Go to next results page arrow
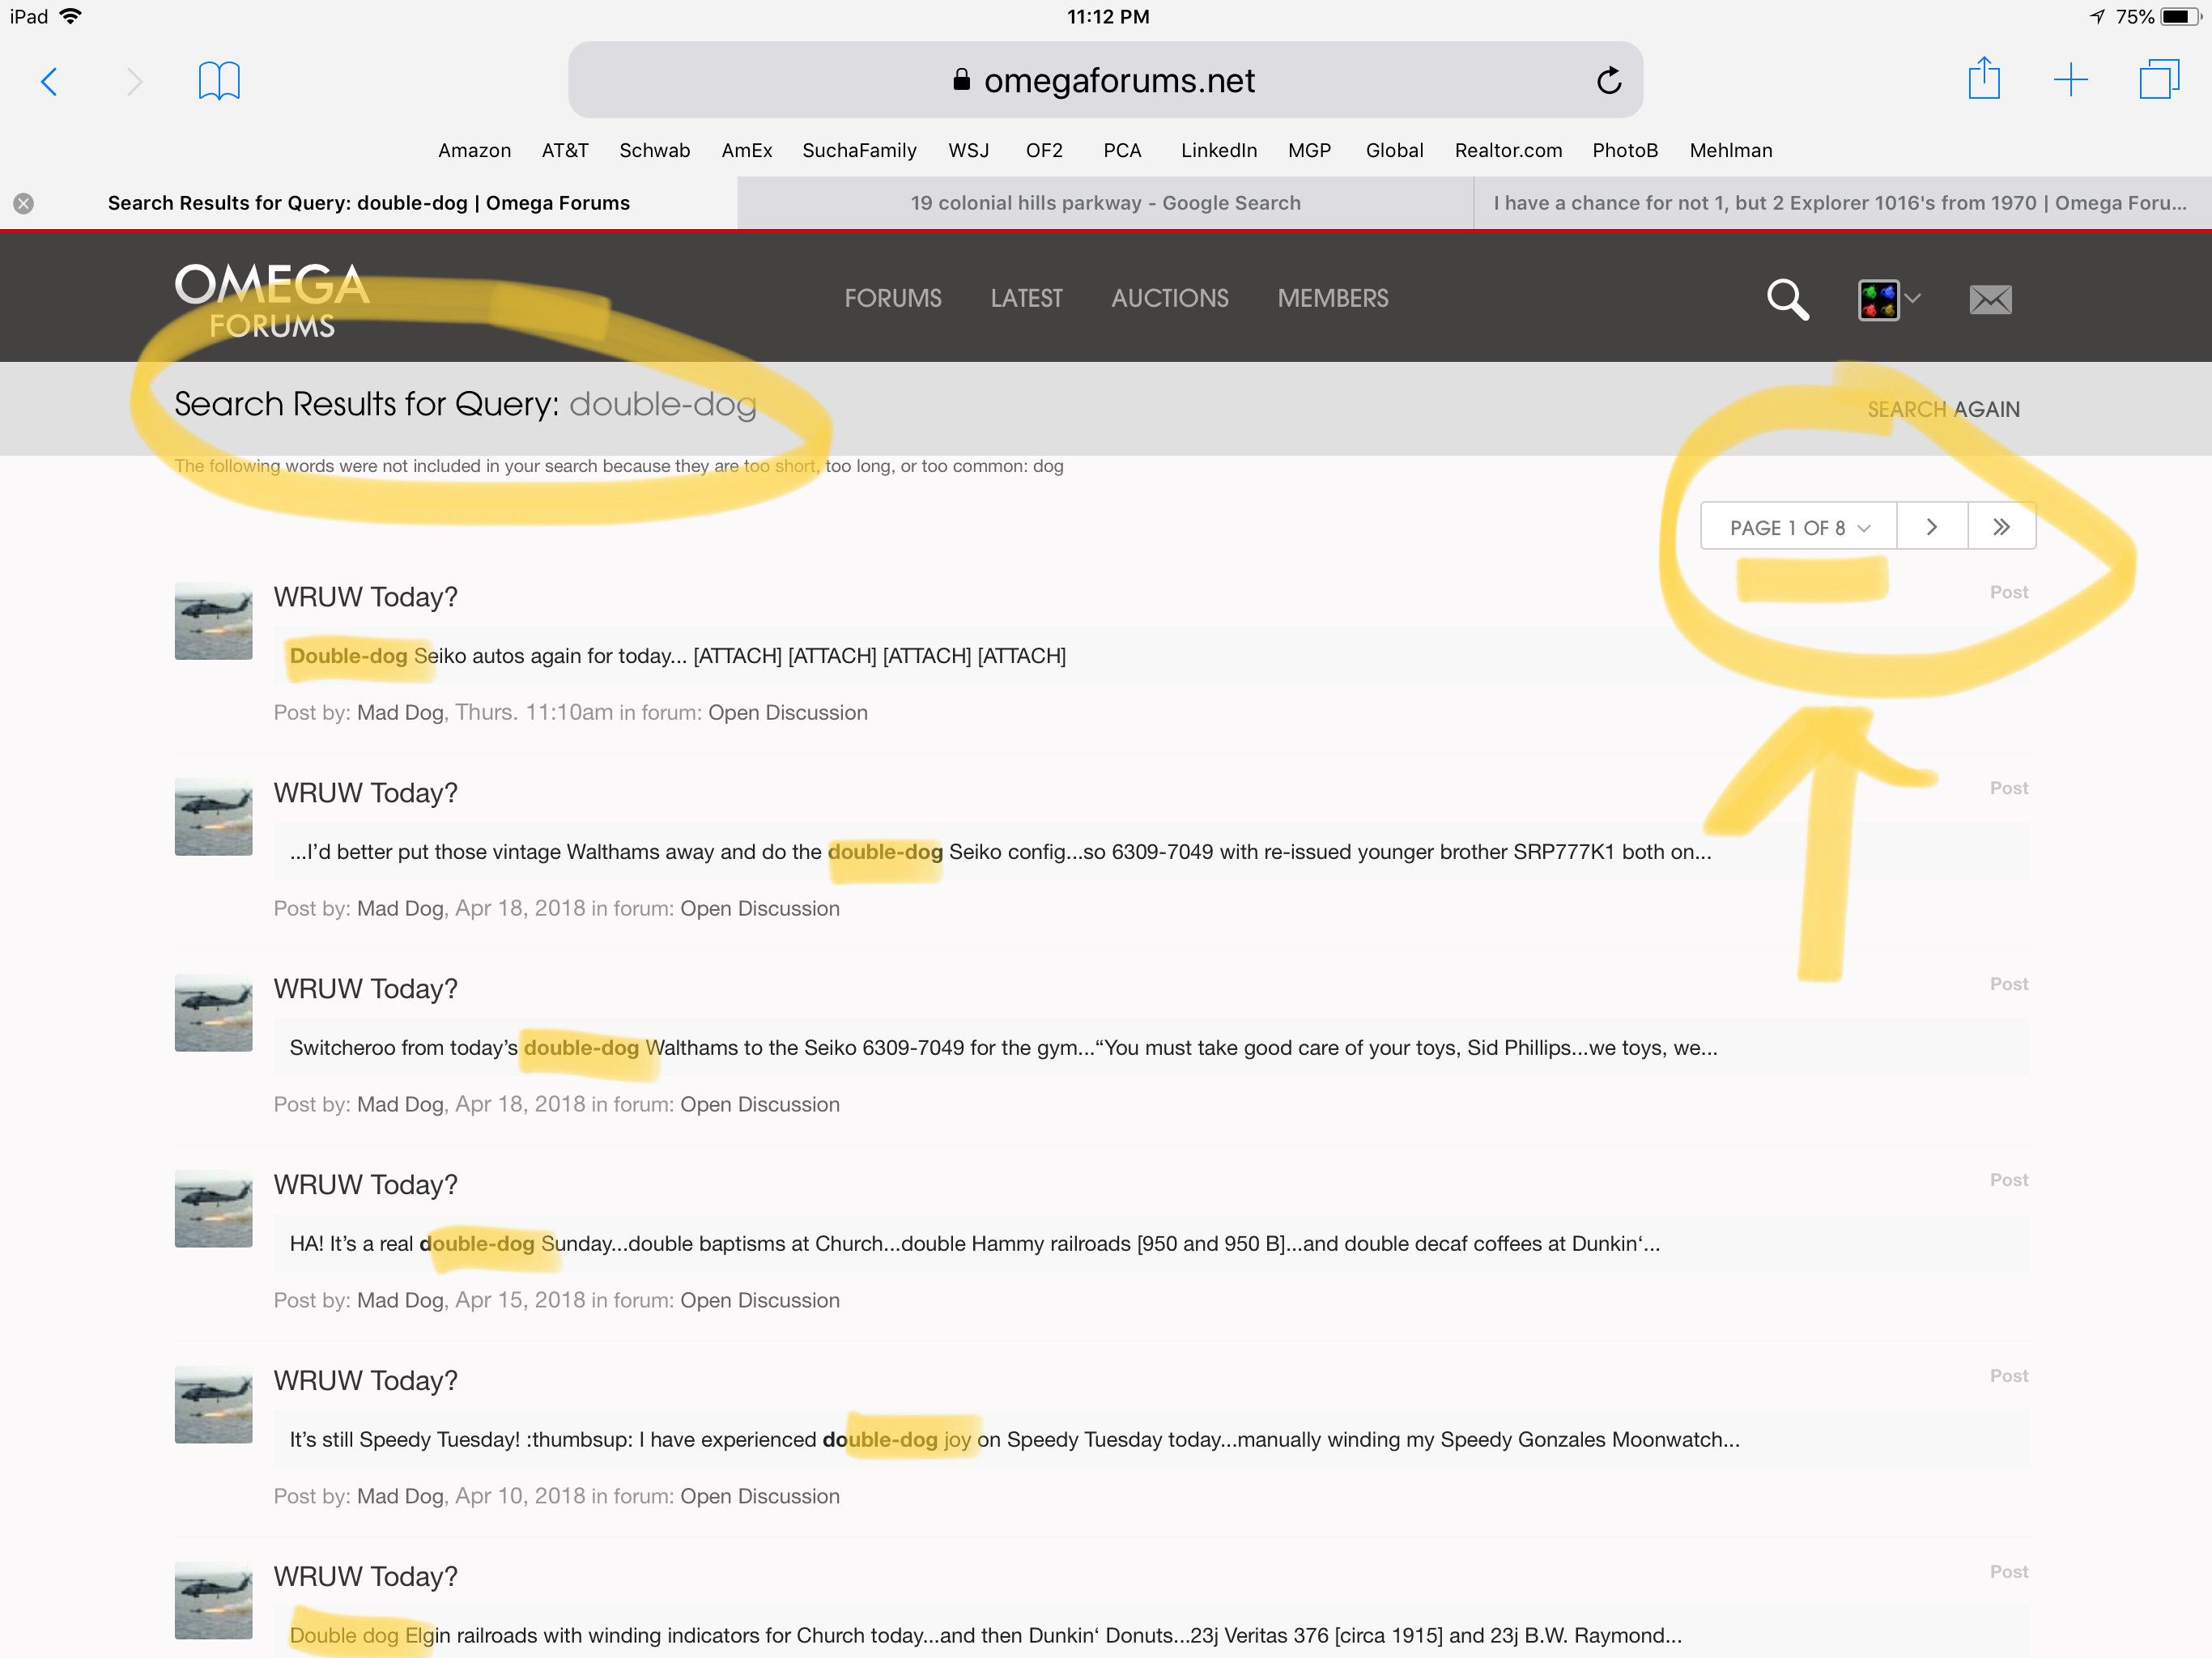This screenshot has width=2212, height=1658. click(x=1931, y=527)
